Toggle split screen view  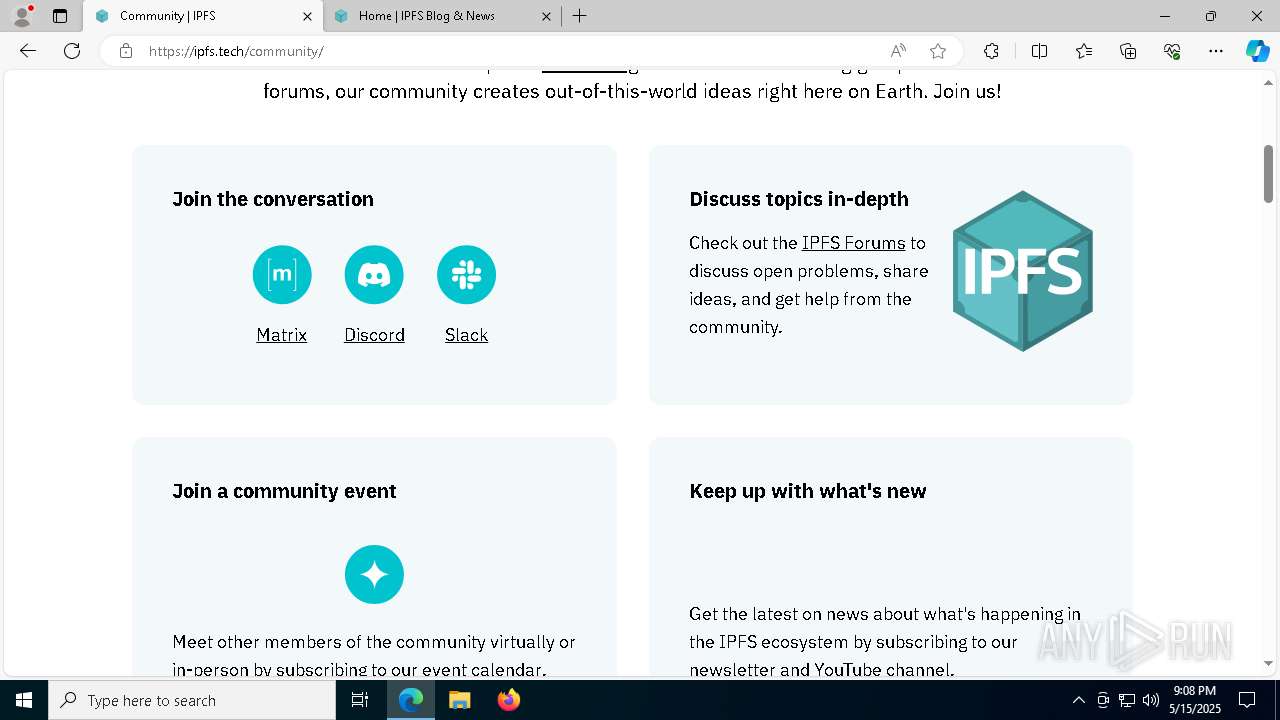(1039, 51)
